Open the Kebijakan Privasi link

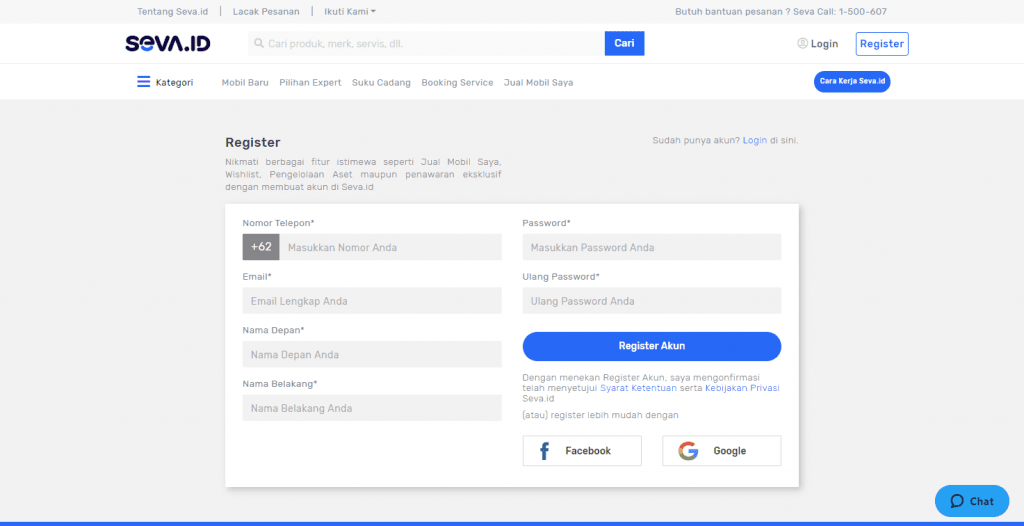tap(743, 388)
